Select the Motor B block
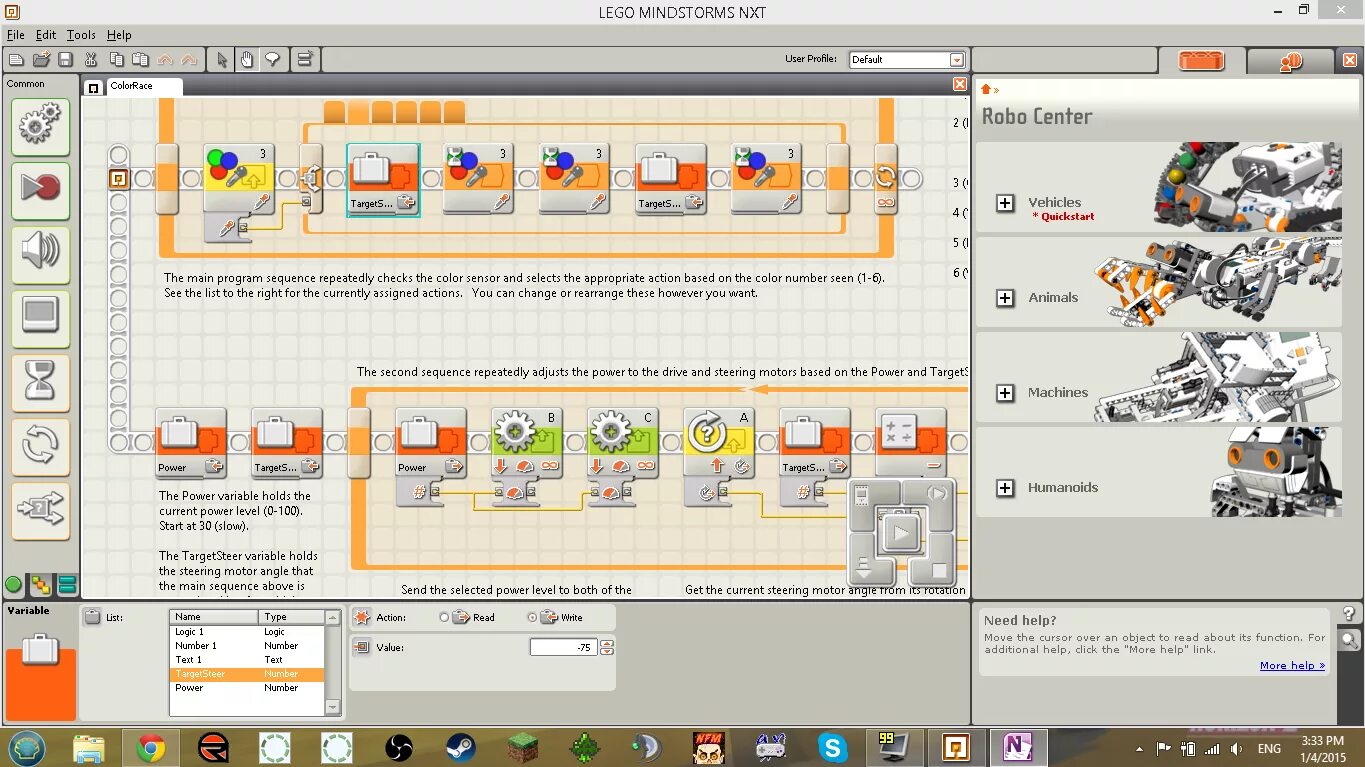Image resolution: width=1365 pixels, height=767 pixels. pos(527,445)
